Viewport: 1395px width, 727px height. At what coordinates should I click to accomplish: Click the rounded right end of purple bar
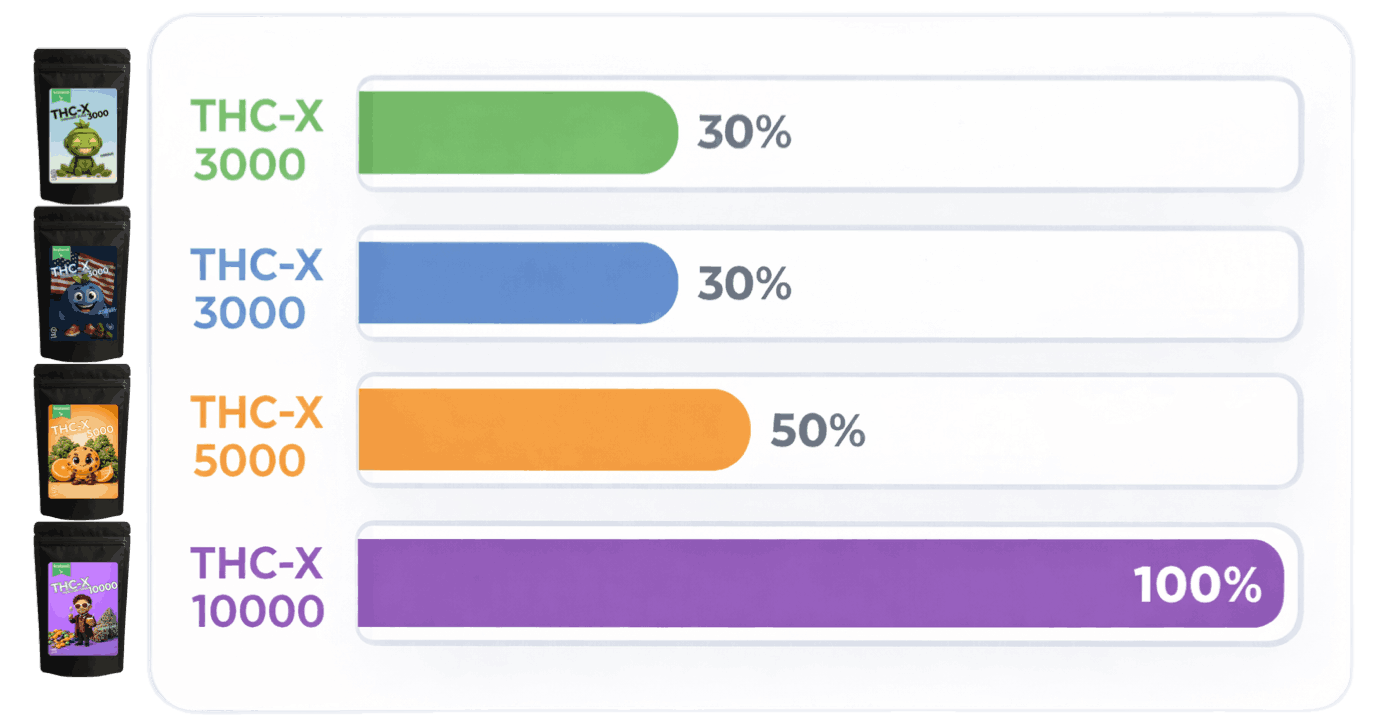(1272, 584)
